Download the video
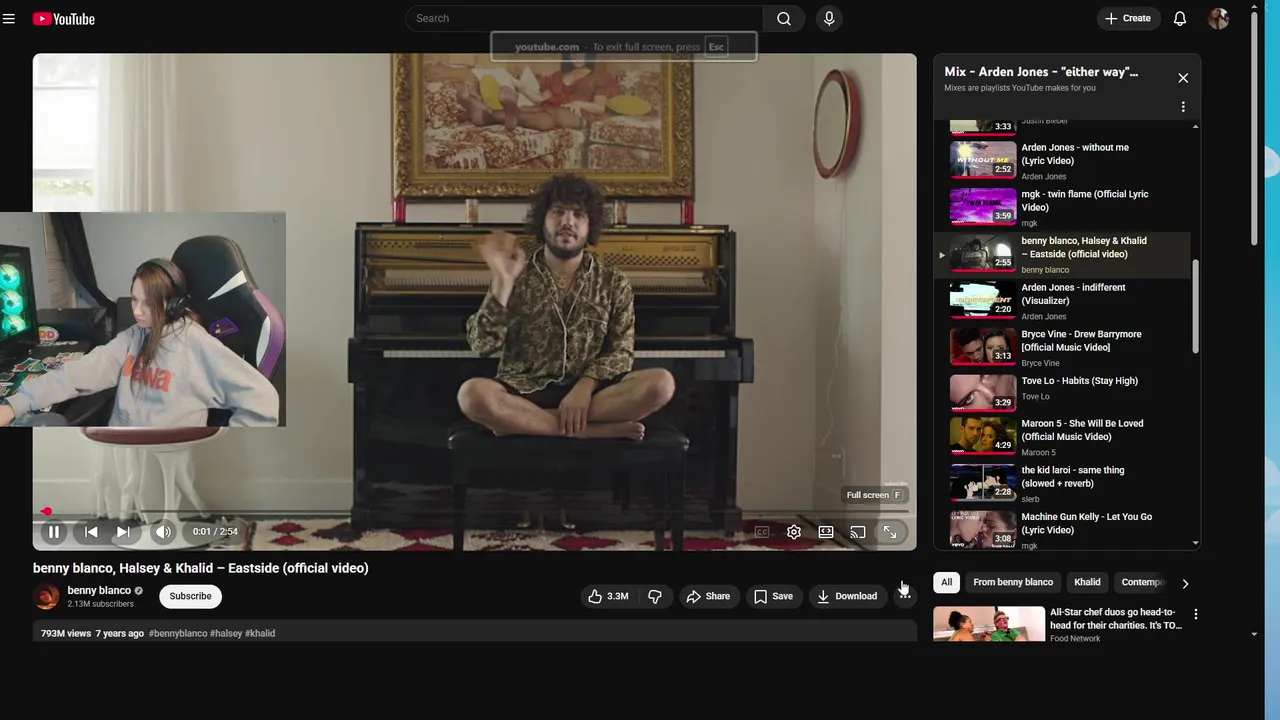The image size is (1280, 720). coord(847,596)
